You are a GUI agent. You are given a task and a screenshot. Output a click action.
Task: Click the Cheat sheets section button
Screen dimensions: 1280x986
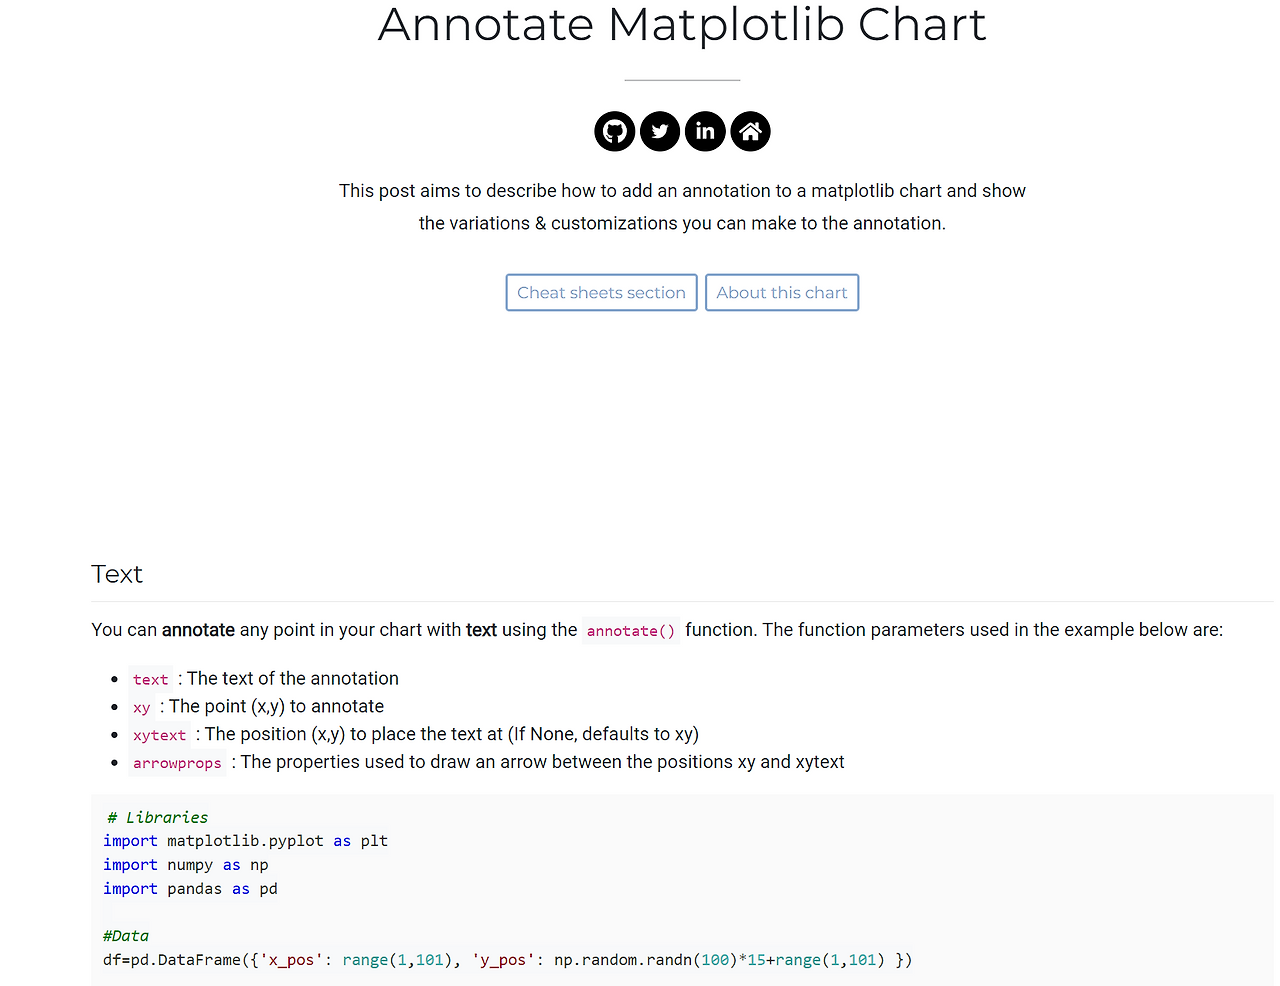[x=601, y=293]
